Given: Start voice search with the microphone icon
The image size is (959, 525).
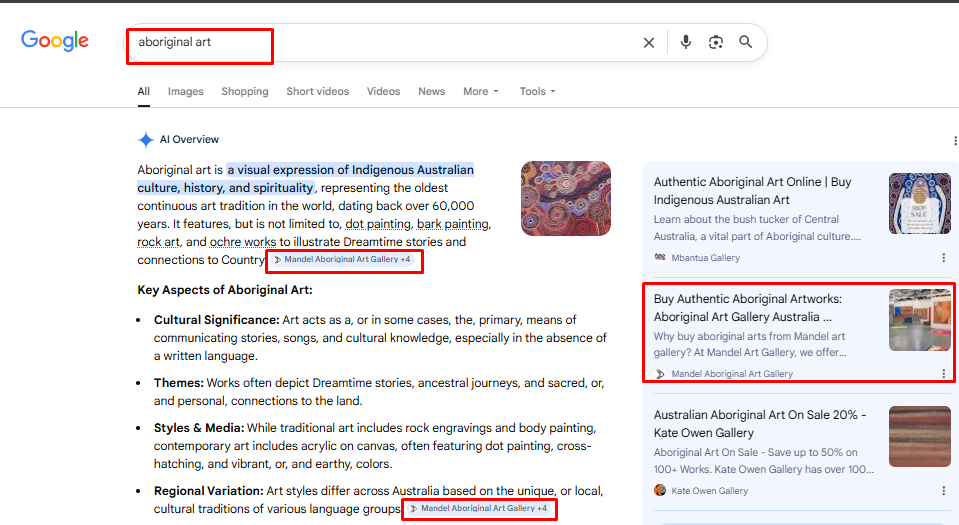Looking at the screenshot, I should click(686, 42).
